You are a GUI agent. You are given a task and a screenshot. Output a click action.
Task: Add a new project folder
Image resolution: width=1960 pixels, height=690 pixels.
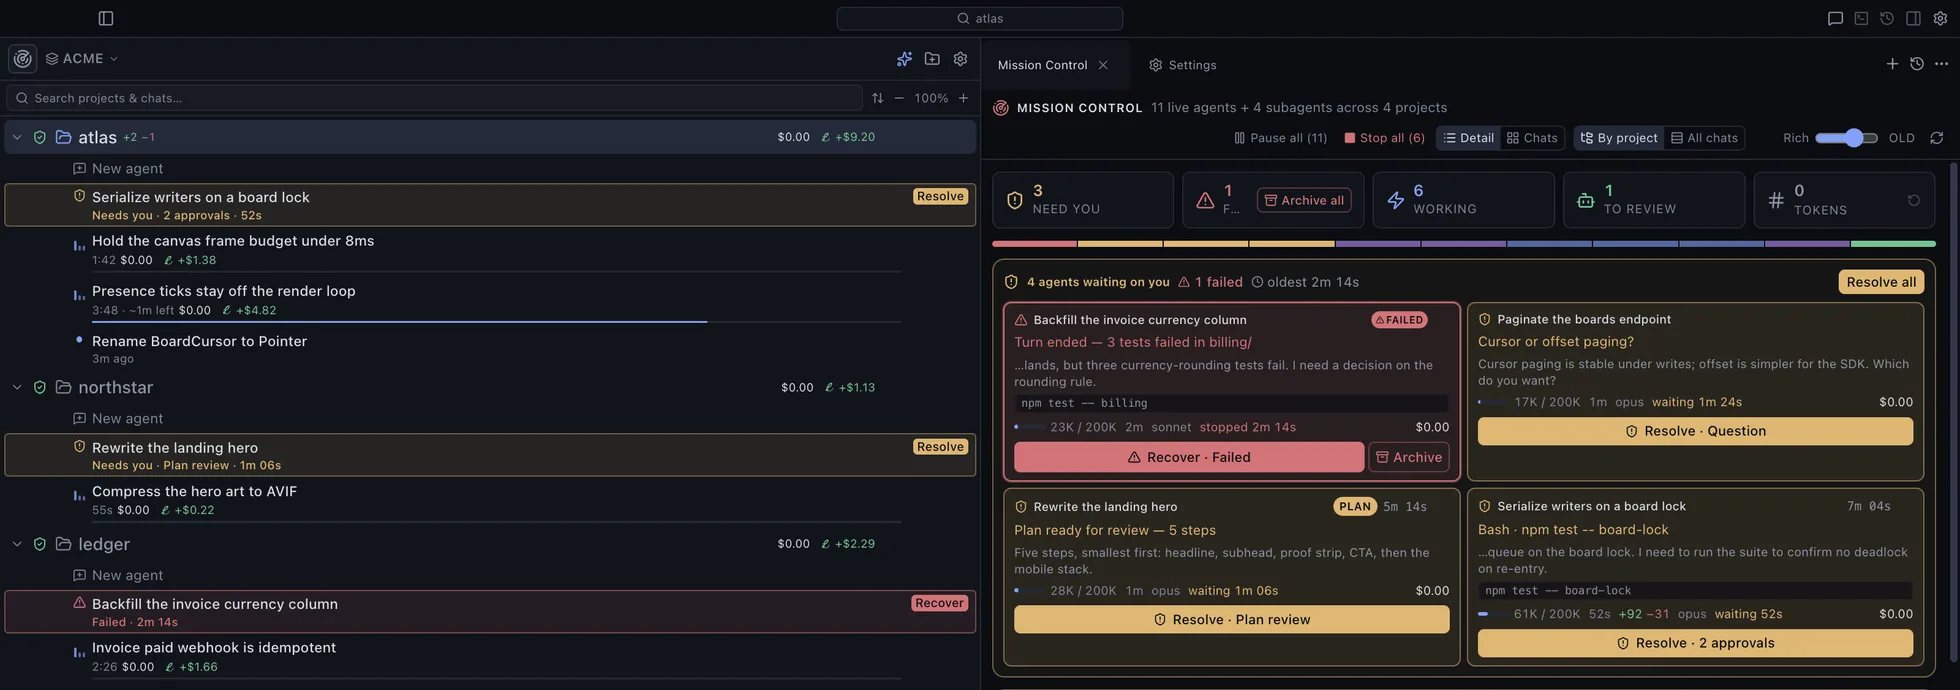[932, 59]
